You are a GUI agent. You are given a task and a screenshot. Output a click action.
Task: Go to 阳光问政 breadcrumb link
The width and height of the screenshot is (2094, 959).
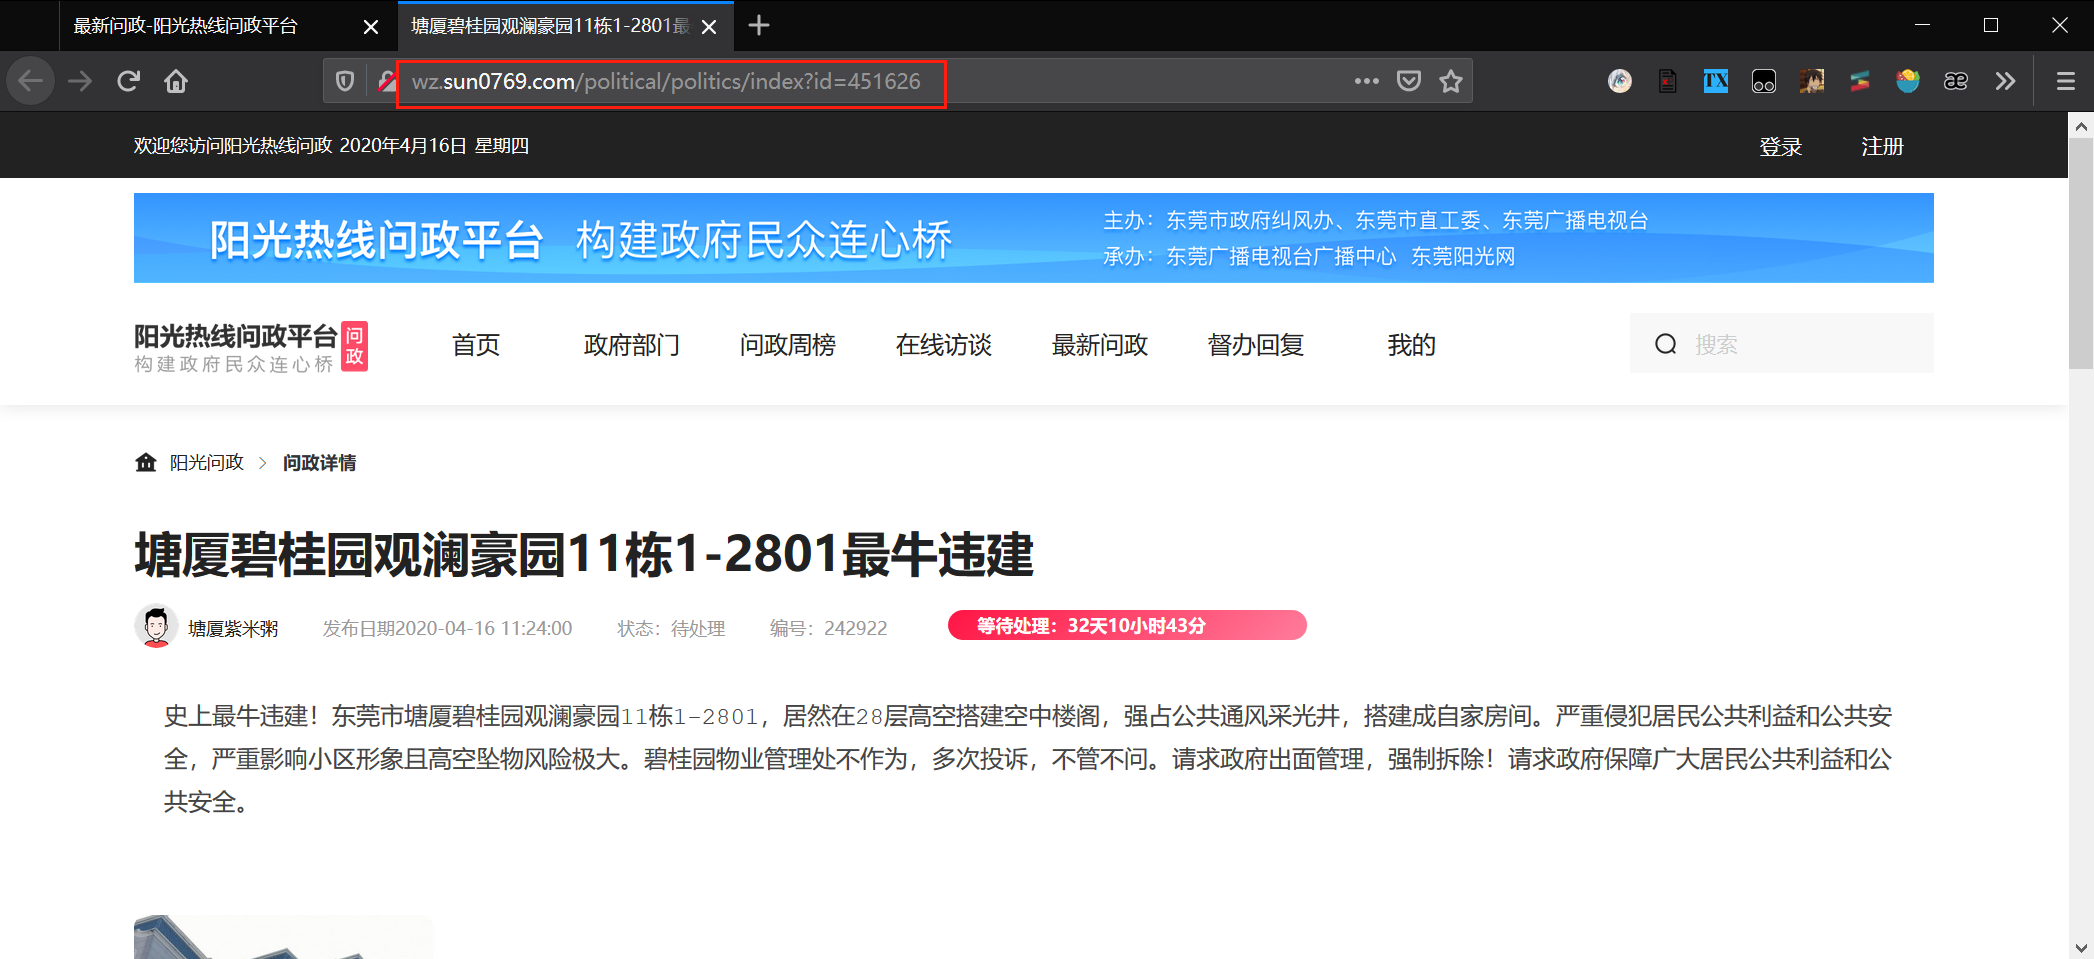(x=207, y=462)
